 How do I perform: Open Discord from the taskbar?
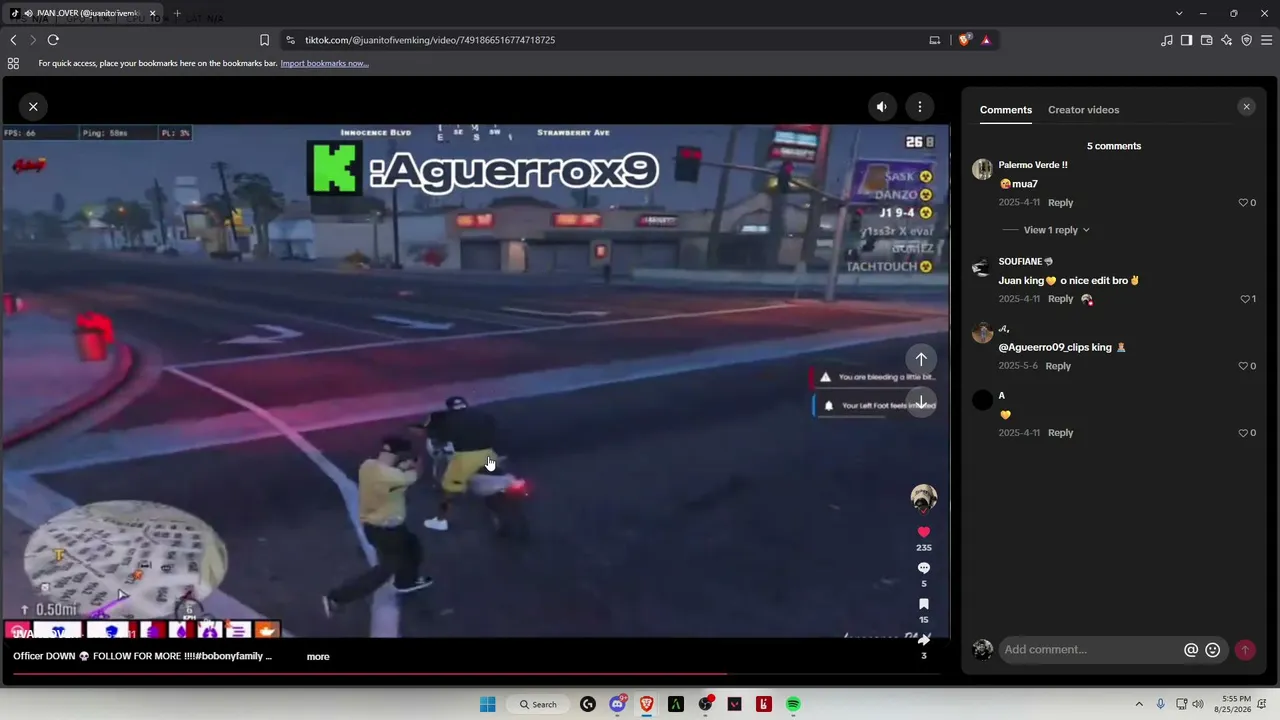(618, 704)
